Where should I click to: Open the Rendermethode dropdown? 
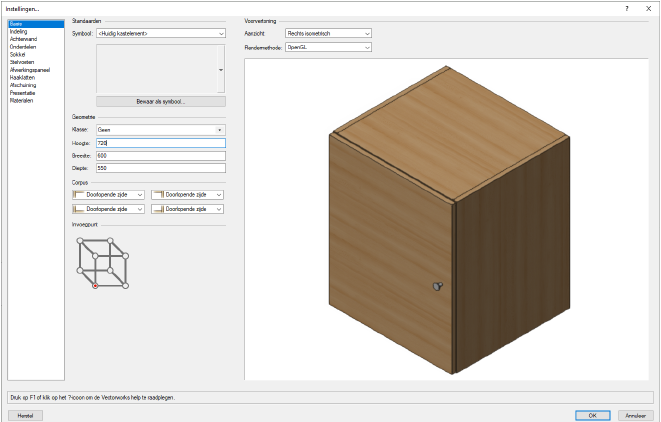coord(328,47)
